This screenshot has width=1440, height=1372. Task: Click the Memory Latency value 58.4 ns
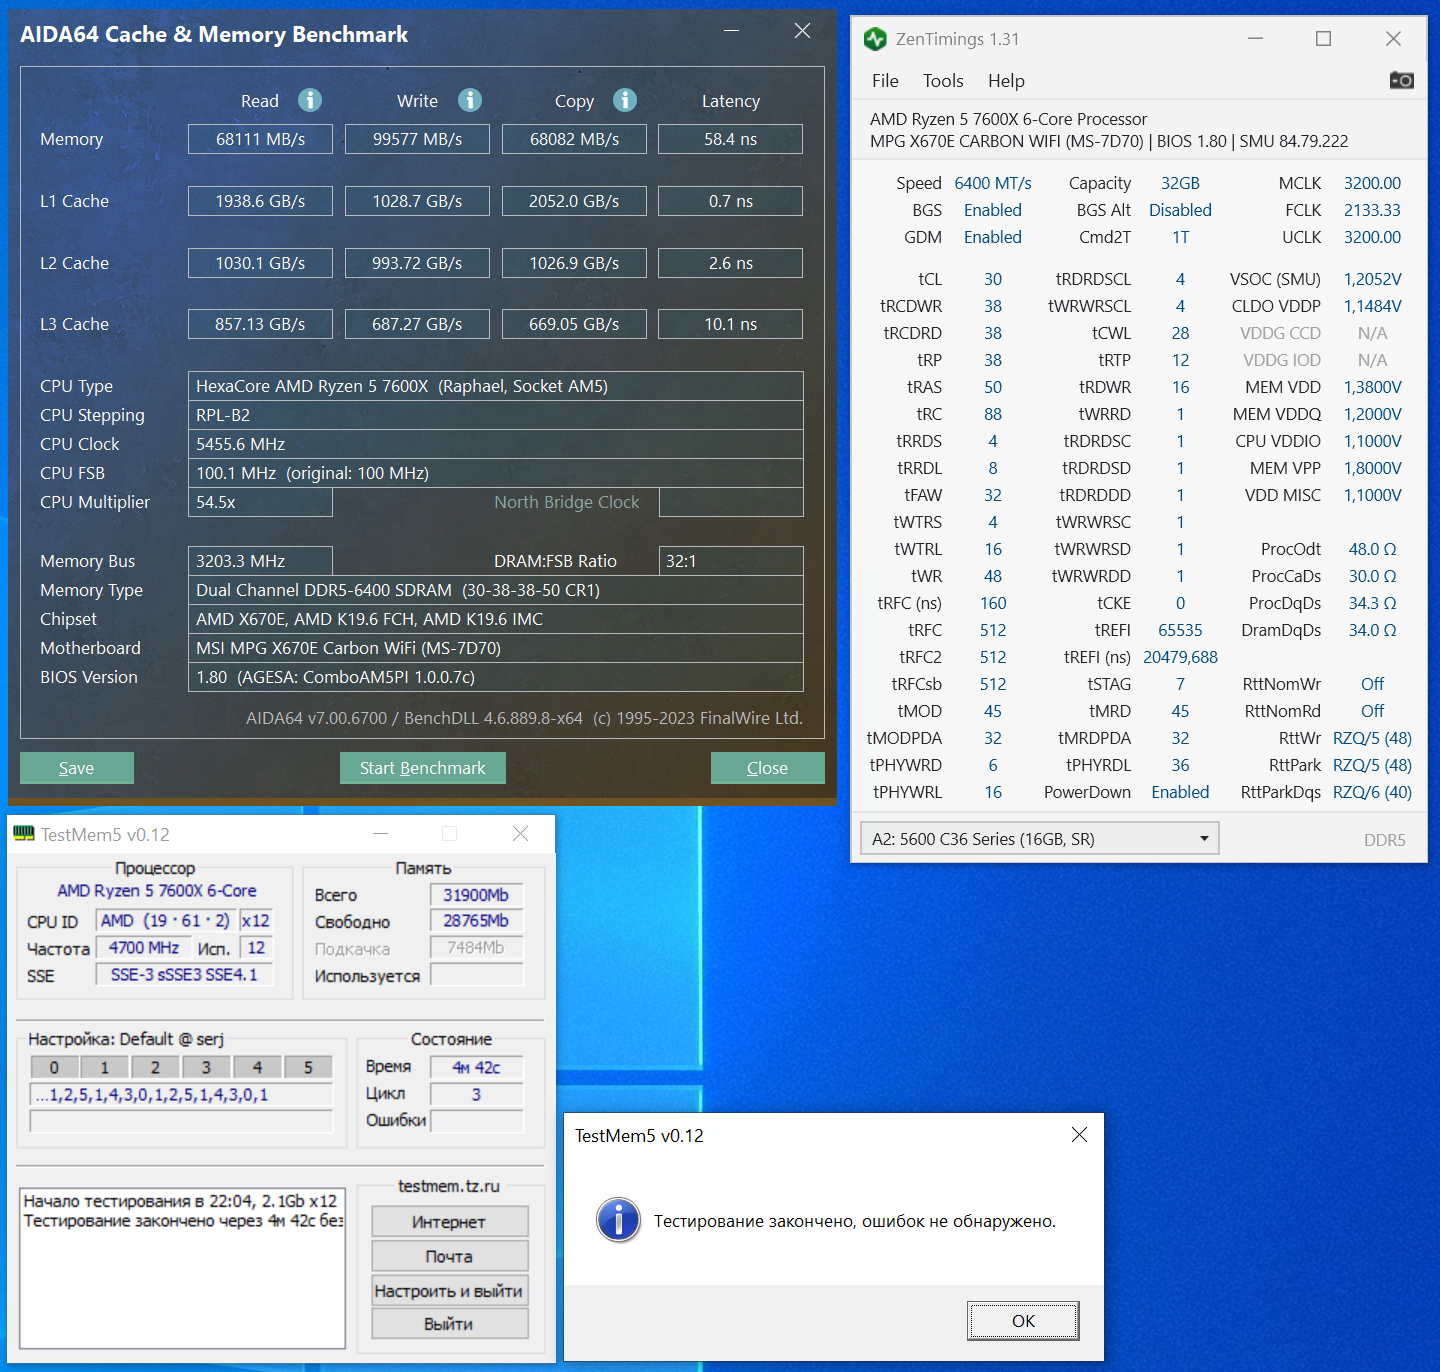[x=730, y=139]
